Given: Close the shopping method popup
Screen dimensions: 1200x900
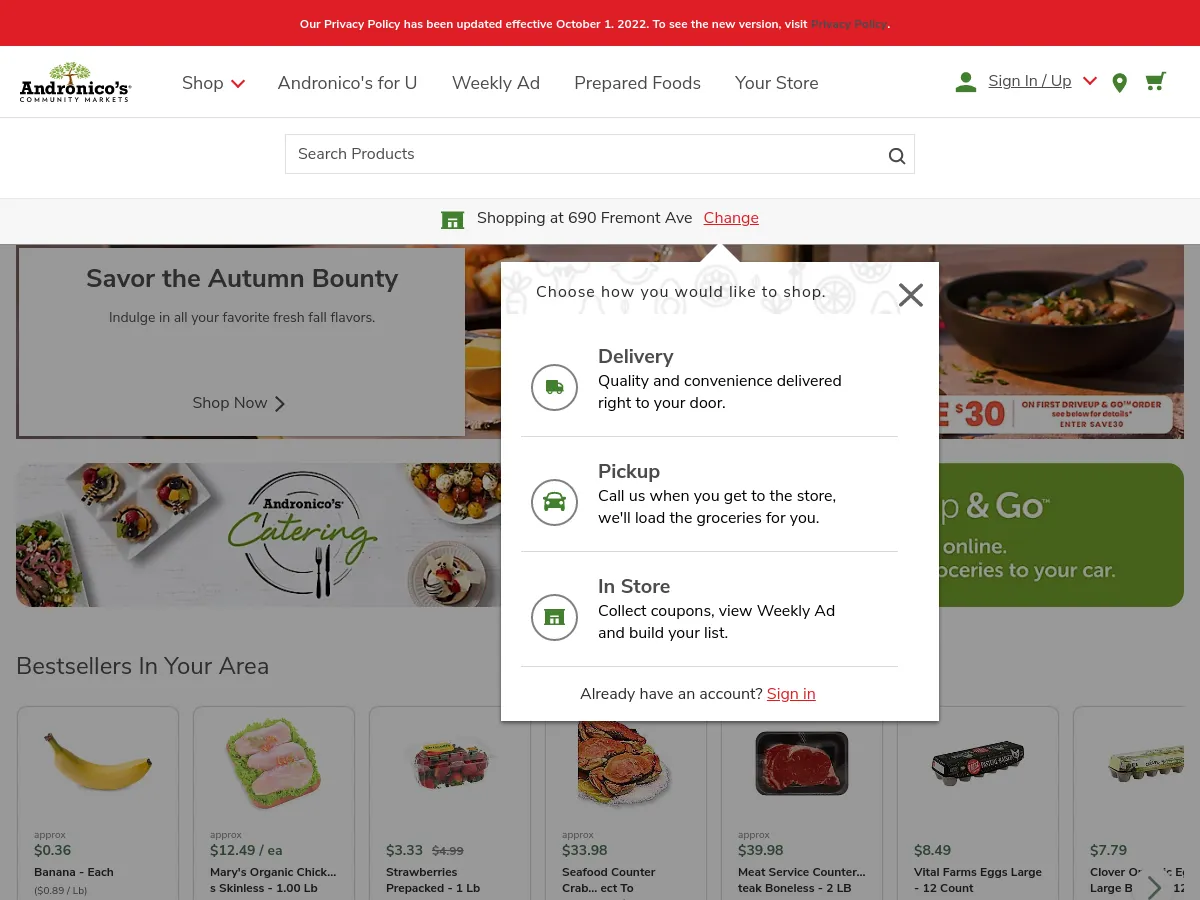Looking at the screenshot, I should tap(910, 295).
